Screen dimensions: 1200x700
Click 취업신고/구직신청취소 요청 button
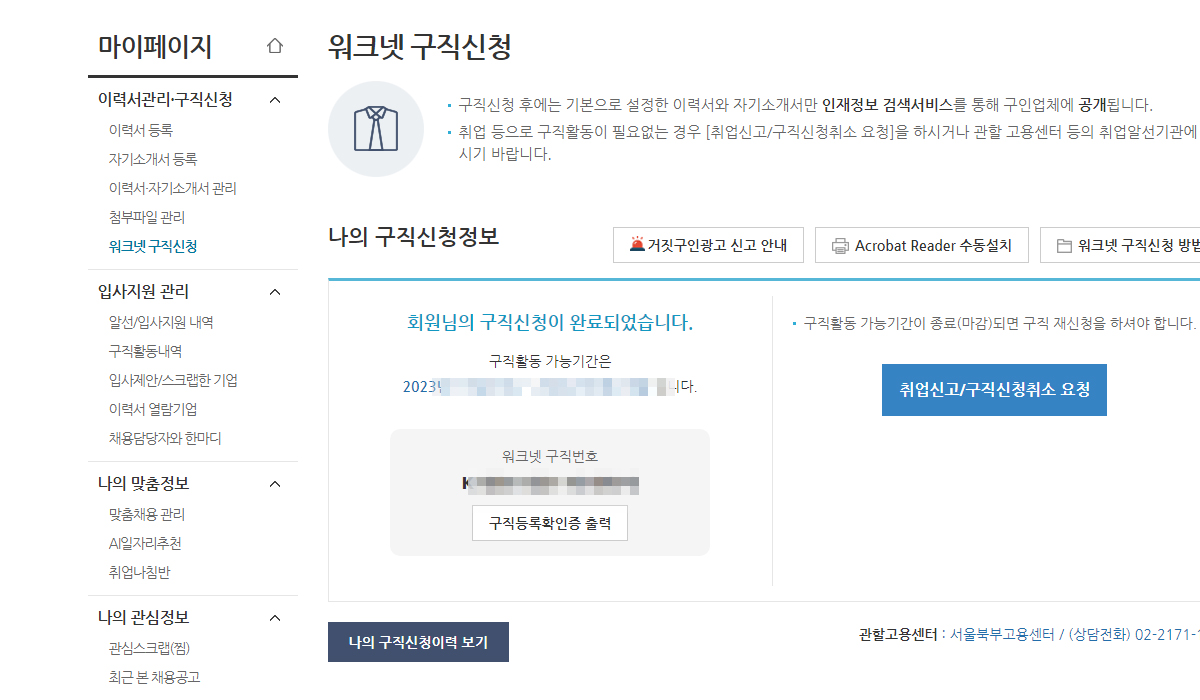pyautogui.click(x=994, y=390)
